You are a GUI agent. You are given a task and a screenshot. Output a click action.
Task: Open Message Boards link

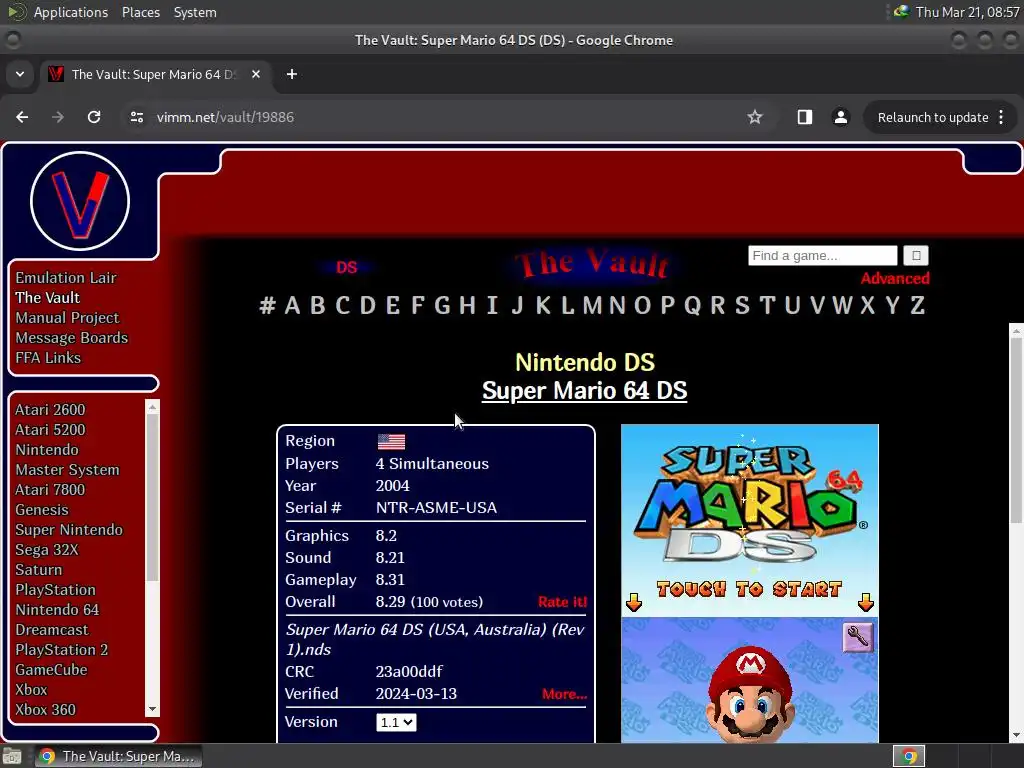coord(72,338)
